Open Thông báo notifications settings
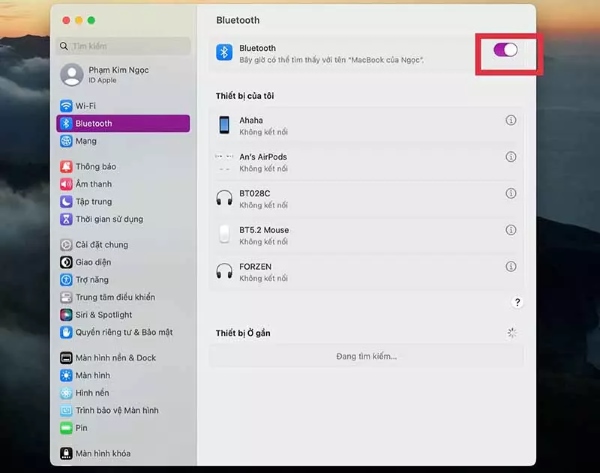 click(94, 167)
